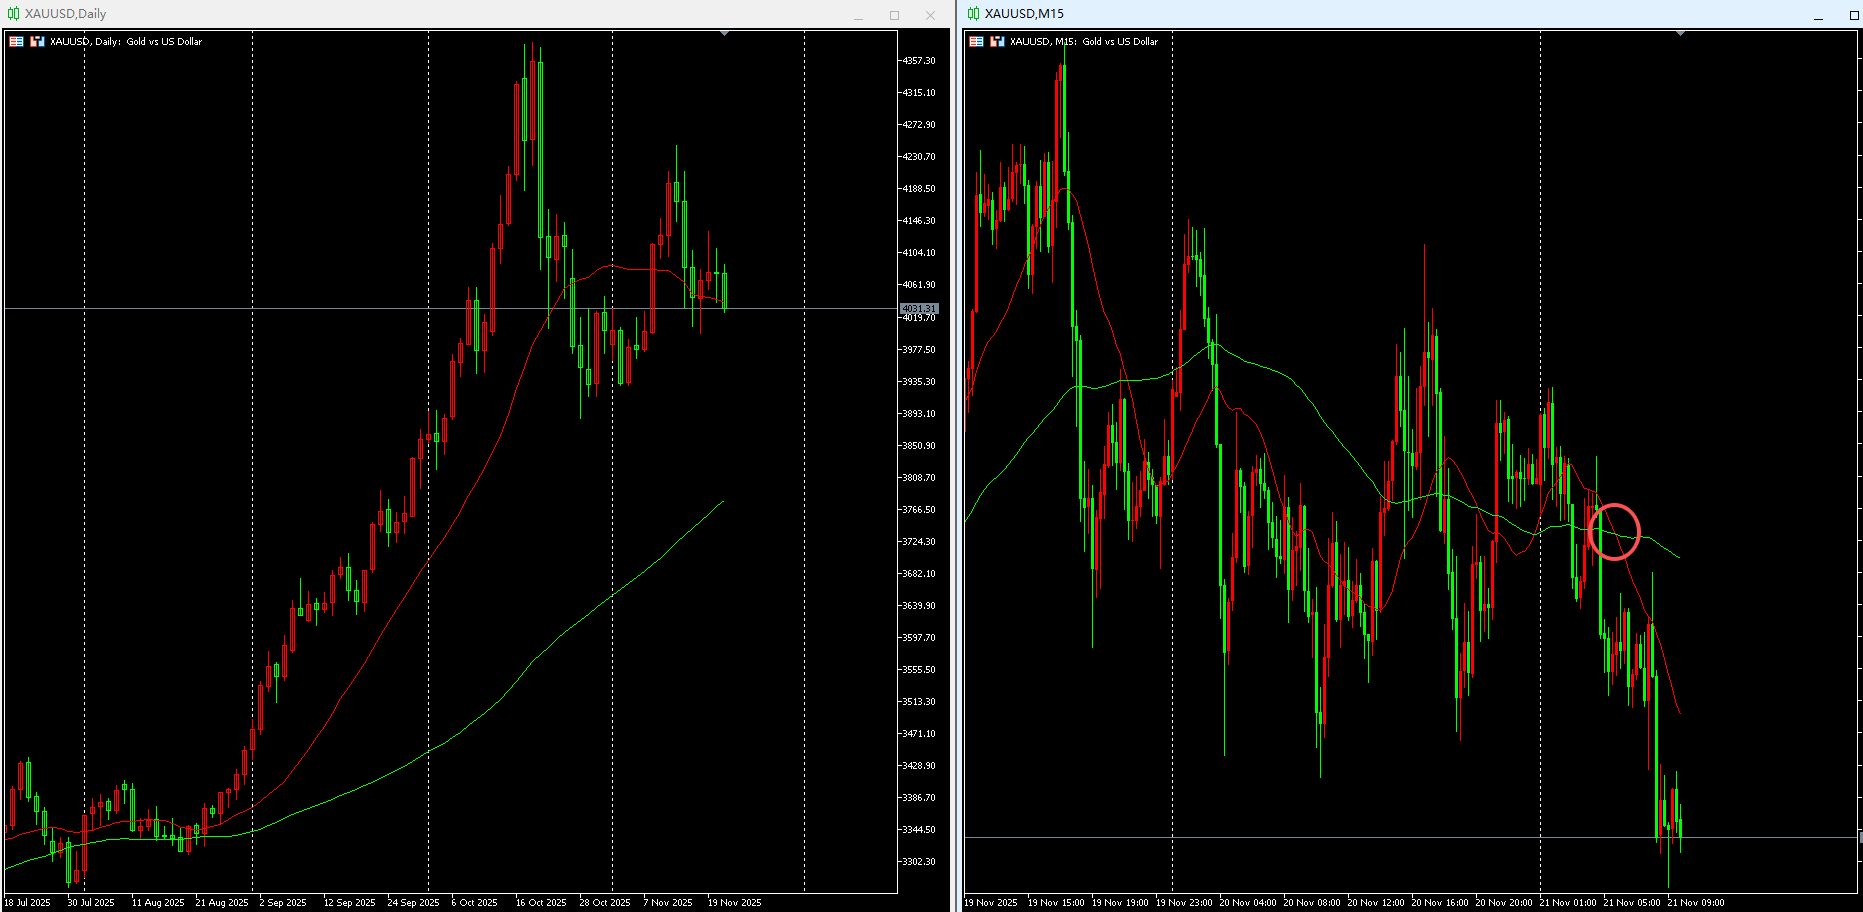Image resolution: width=1863 pixels, height=912 pixels.
Task: Open Depth of Market on M15 chart
Action: click(997, 41)
